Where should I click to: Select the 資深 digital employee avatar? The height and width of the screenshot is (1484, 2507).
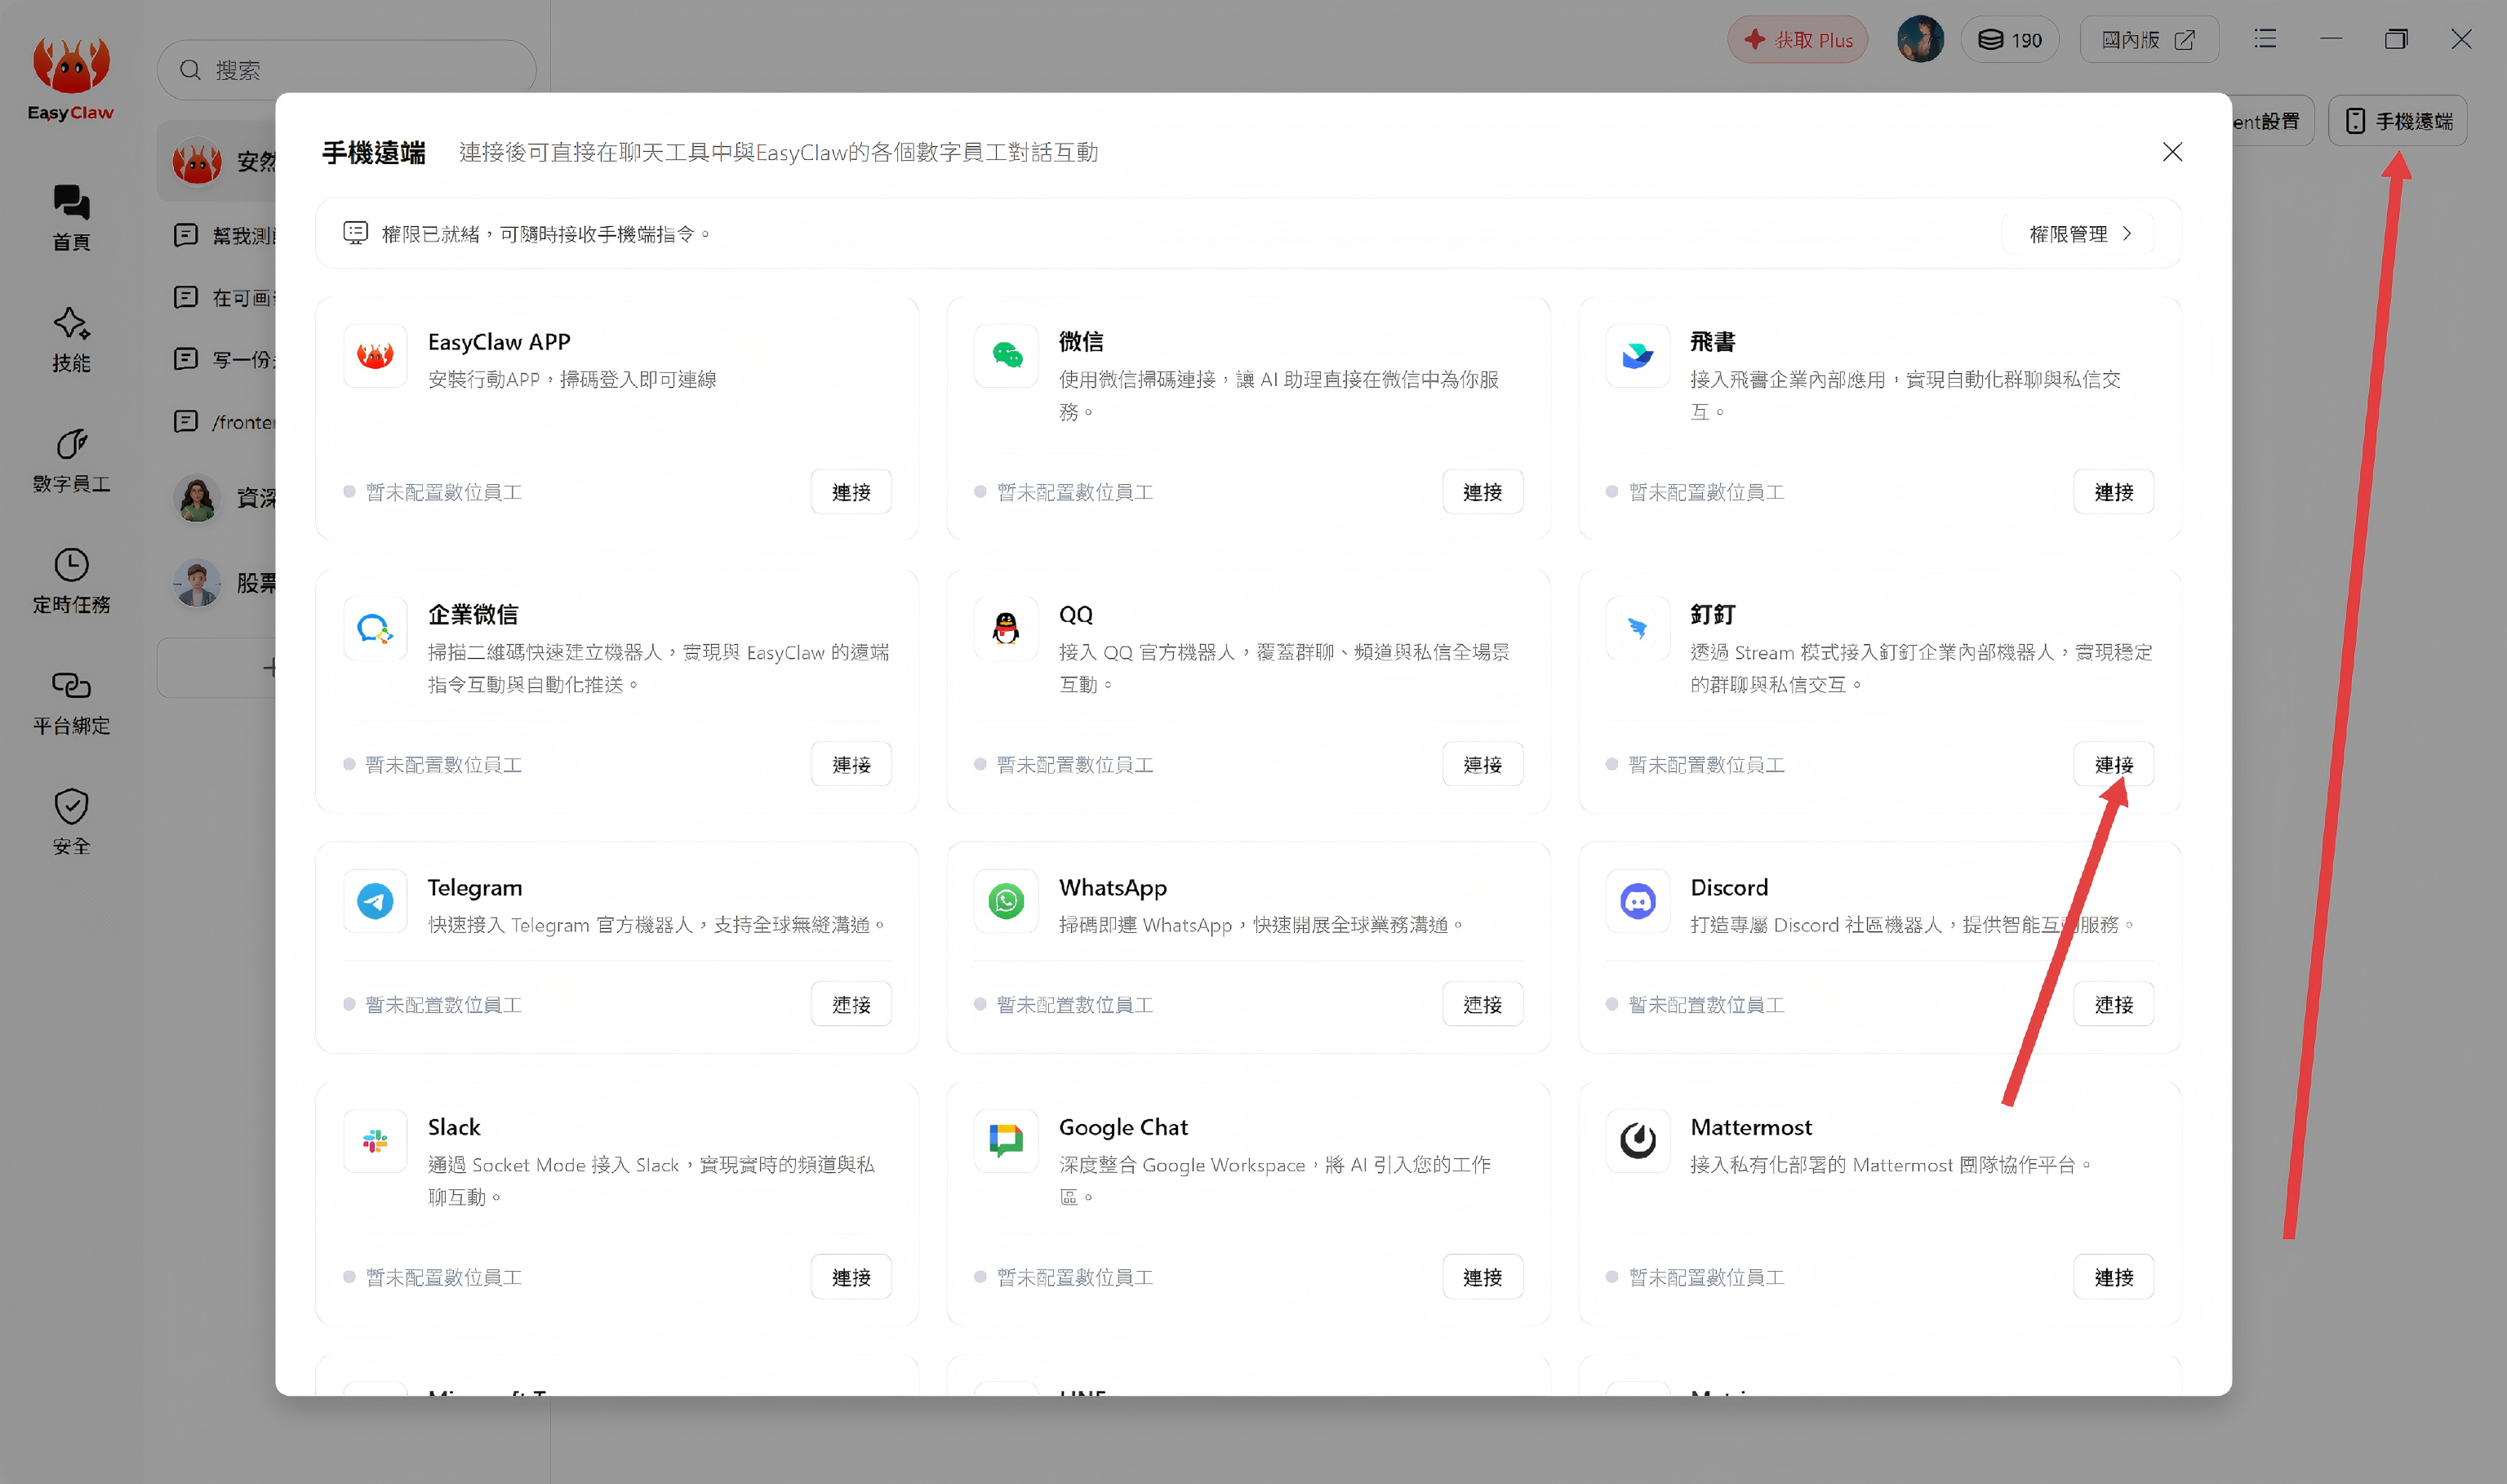197,498
